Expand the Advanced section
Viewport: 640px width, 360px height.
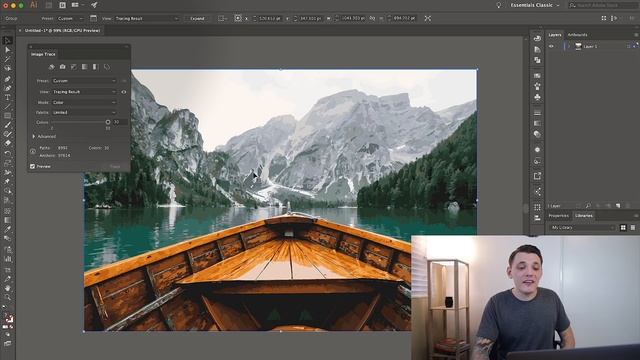[34, 137]
